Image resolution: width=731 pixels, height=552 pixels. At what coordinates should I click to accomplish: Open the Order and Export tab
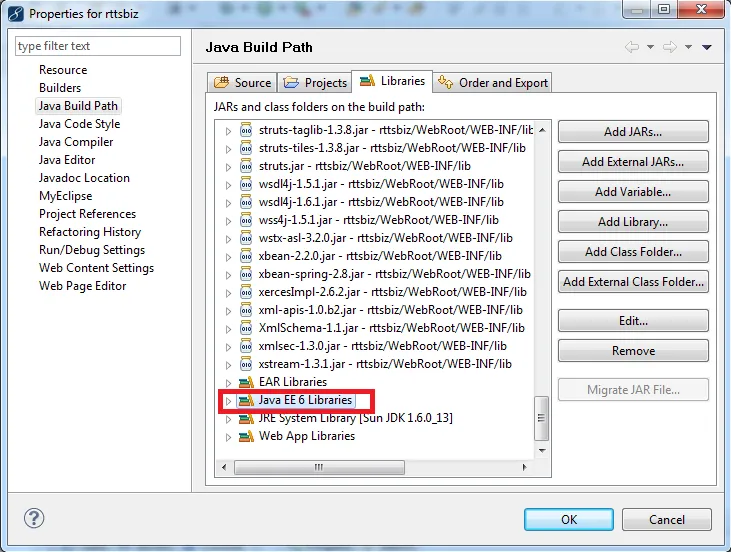pos(492,83)
